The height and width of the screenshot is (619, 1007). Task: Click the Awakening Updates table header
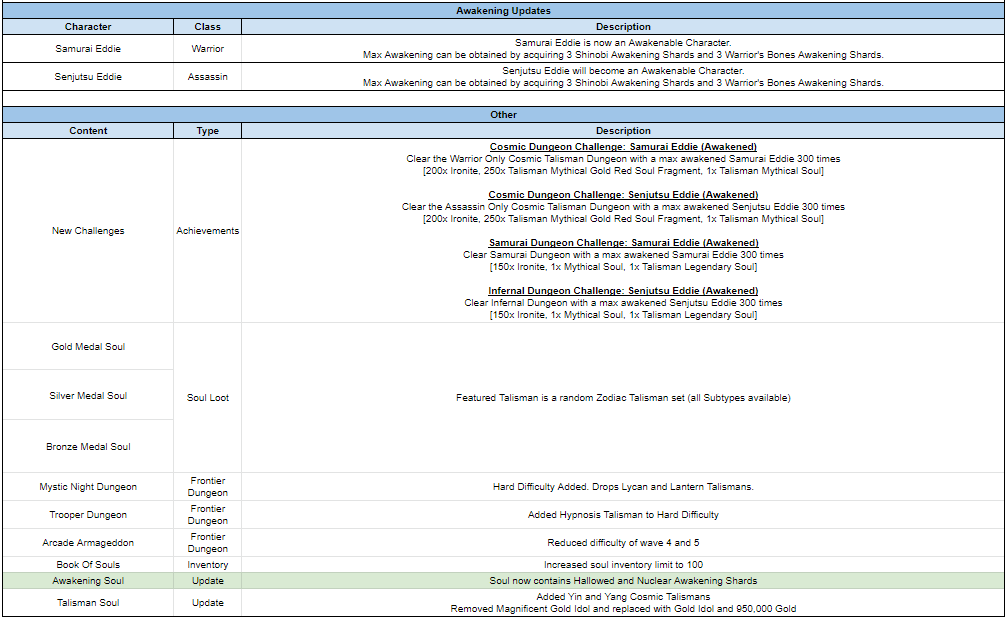tap(503, 11)
